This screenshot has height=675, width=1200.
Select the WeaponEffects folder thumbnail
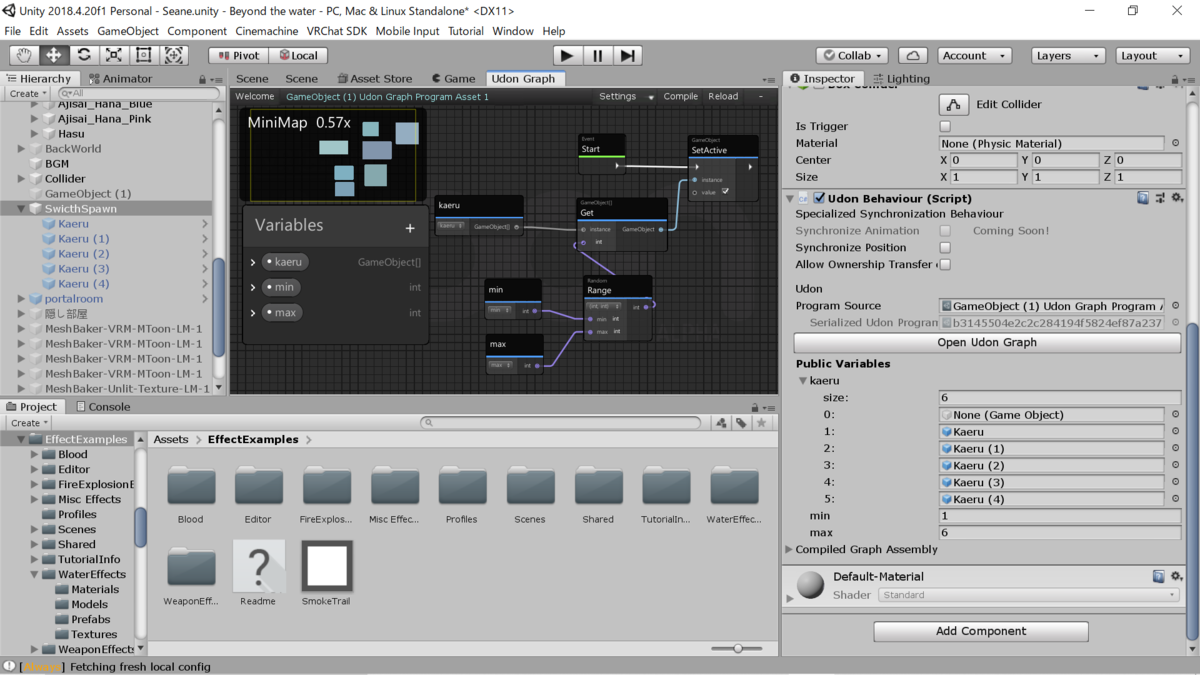click(x=191, y=567)
